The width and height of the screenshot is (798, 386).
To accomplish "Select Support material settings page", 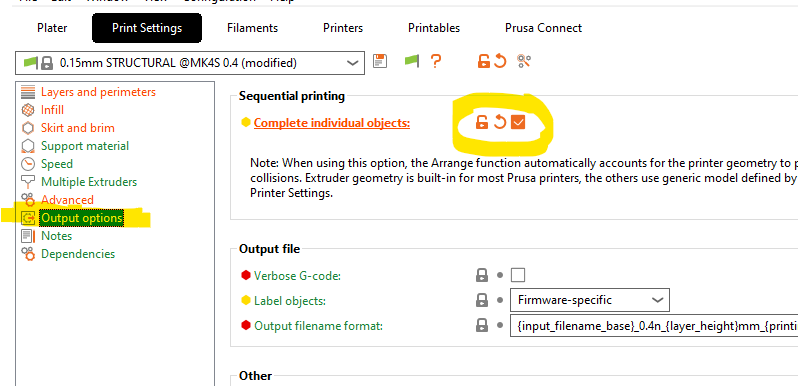I will point(85,146).
